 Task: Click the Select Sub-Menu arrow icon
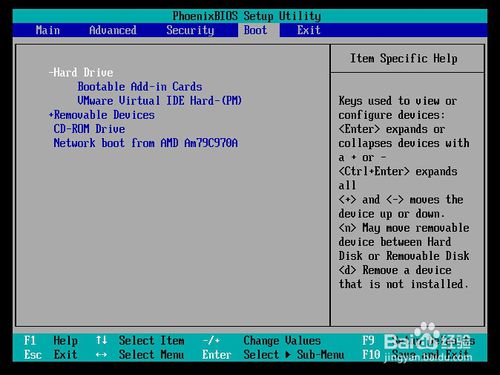(x=288, y=355)
